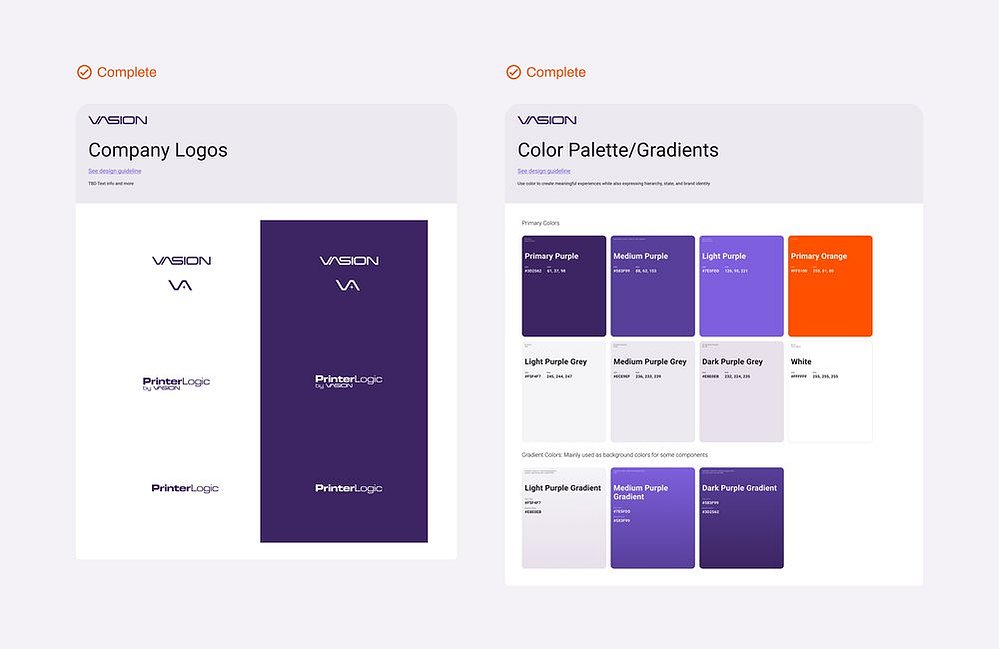Select the dark Vasion wordmark on white background
Screen dimensions: 999x649
point(182,260)
